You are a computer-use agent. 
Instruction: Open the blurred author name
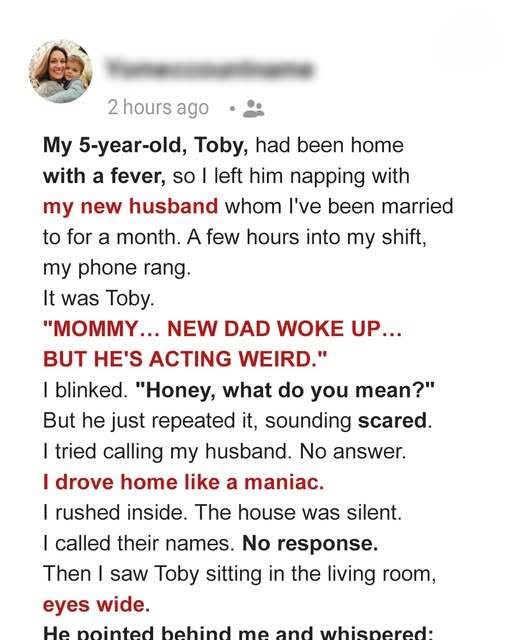[210, 69]
